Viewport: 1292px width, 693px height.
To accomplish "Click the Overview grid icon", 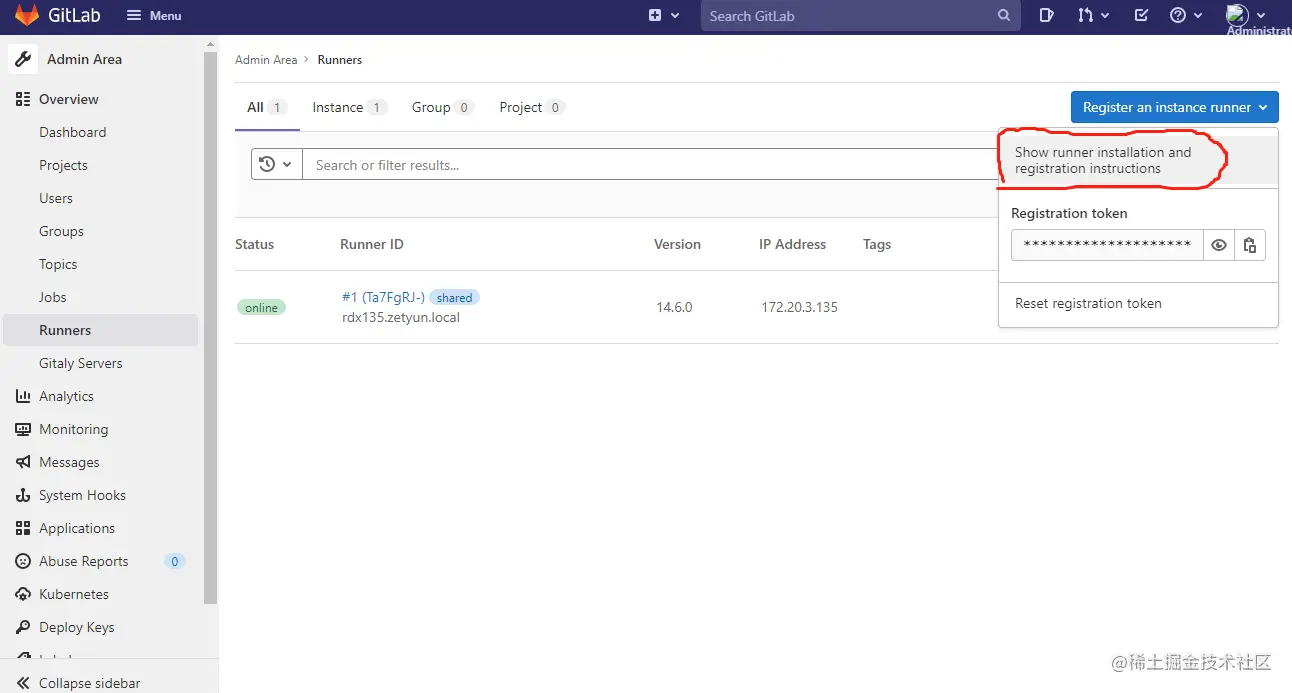I will coord(23,99).
